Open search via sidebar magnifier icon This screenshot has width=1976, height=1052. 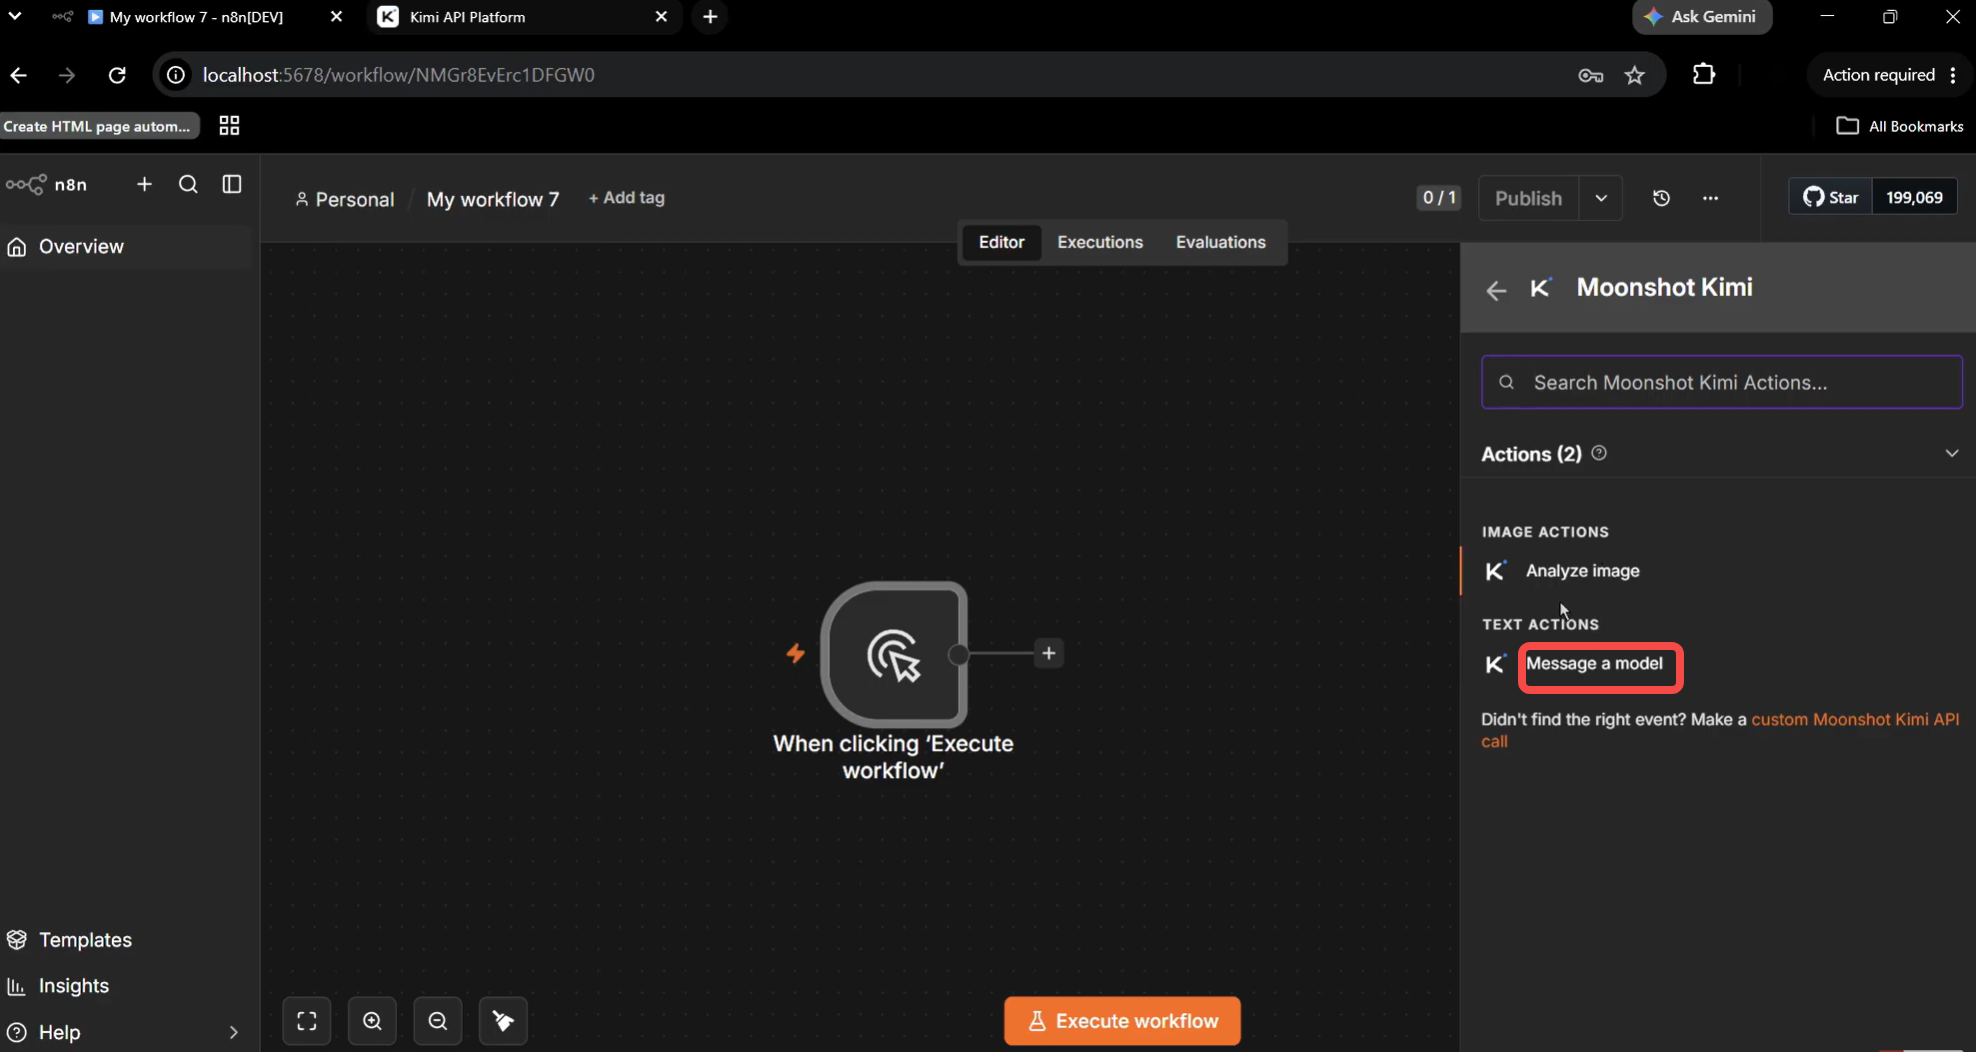(188, 184)
